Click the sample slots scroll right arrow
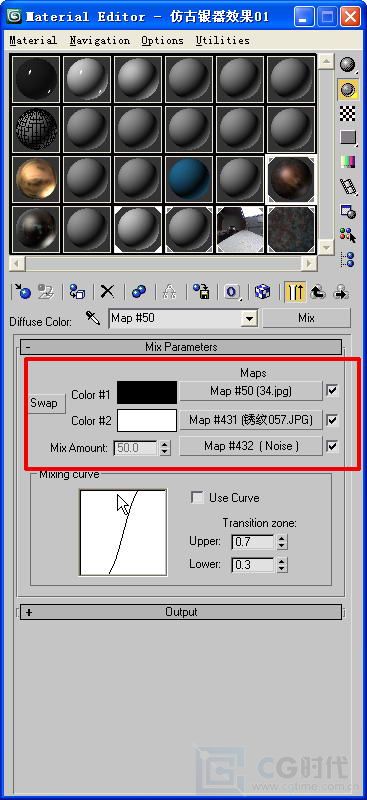The height and width of the screenshot is (800, 367). pyautogui.click(x=309, y=263)
